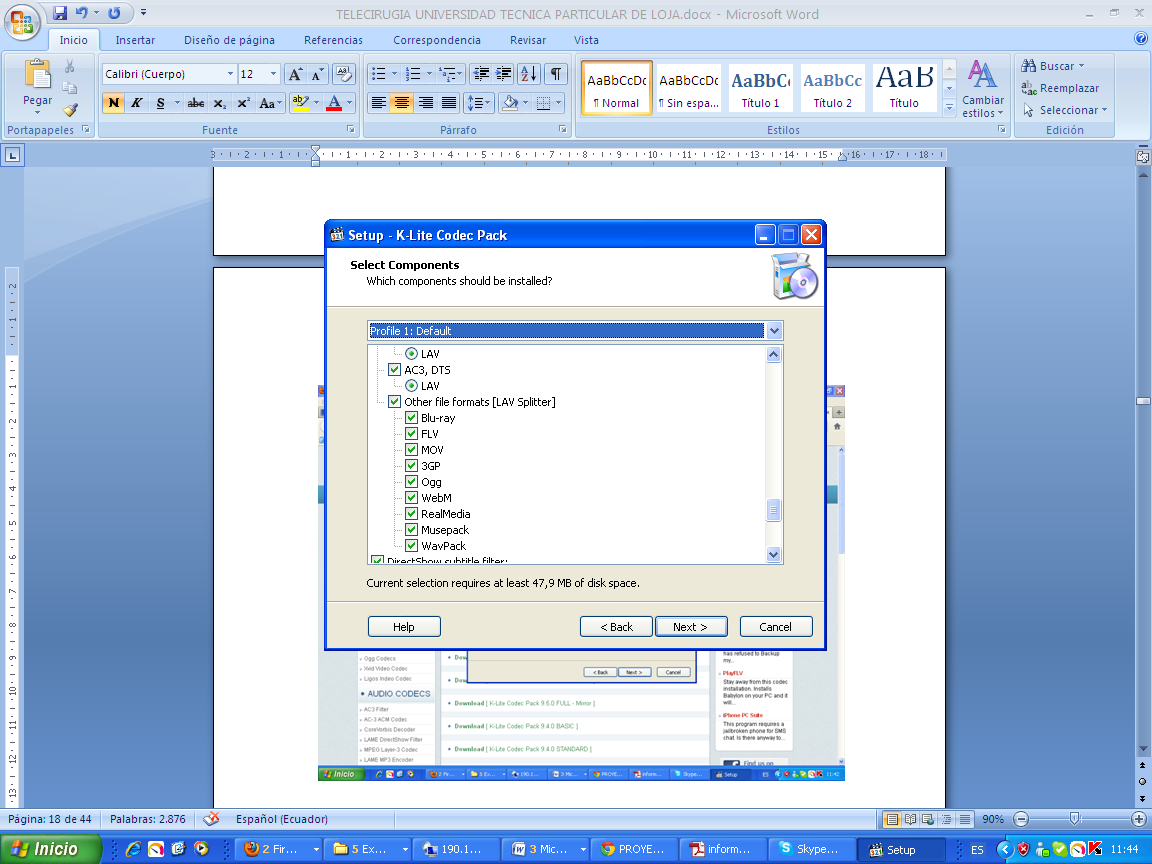Apply the Título 1 style thumbnail

click(760, 87)
